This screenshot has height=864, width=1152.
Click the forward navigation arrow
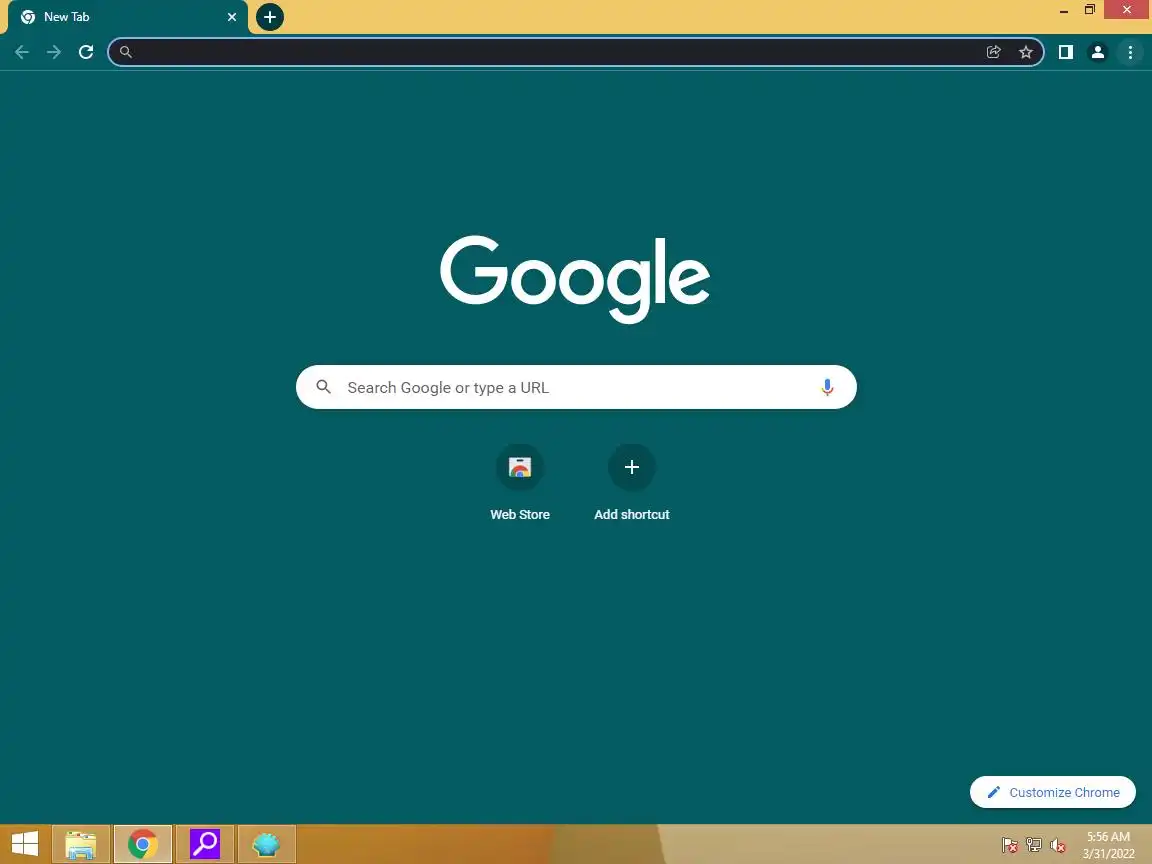point(54,52)
